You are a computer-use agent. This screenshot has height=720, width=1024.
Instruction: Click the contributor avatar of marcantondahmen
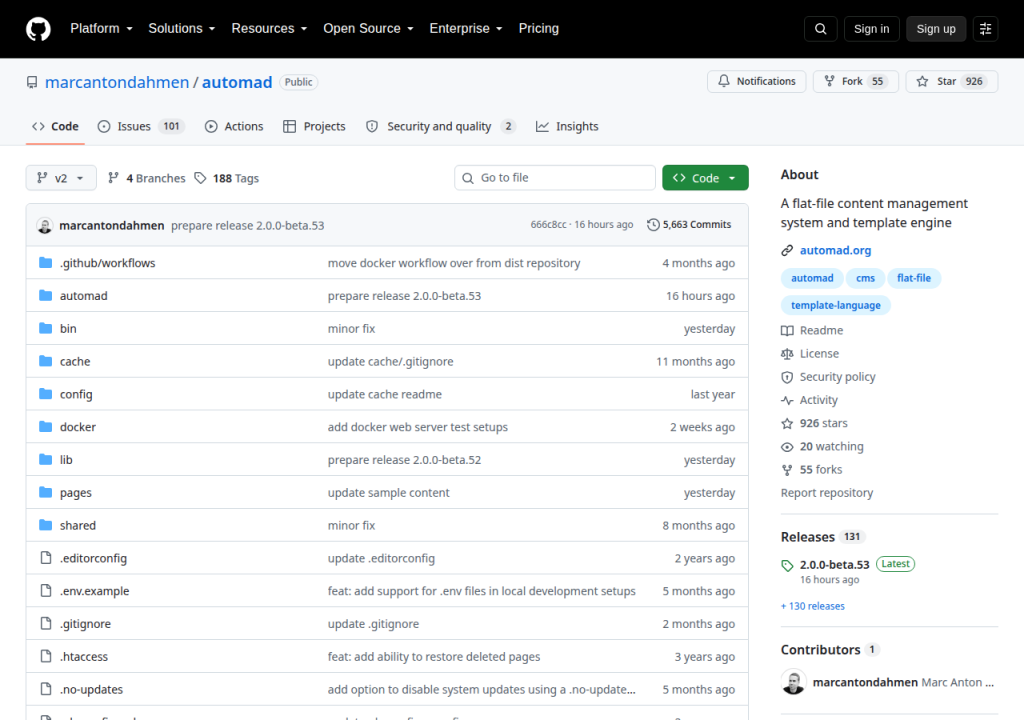click(x=793, y=682)
